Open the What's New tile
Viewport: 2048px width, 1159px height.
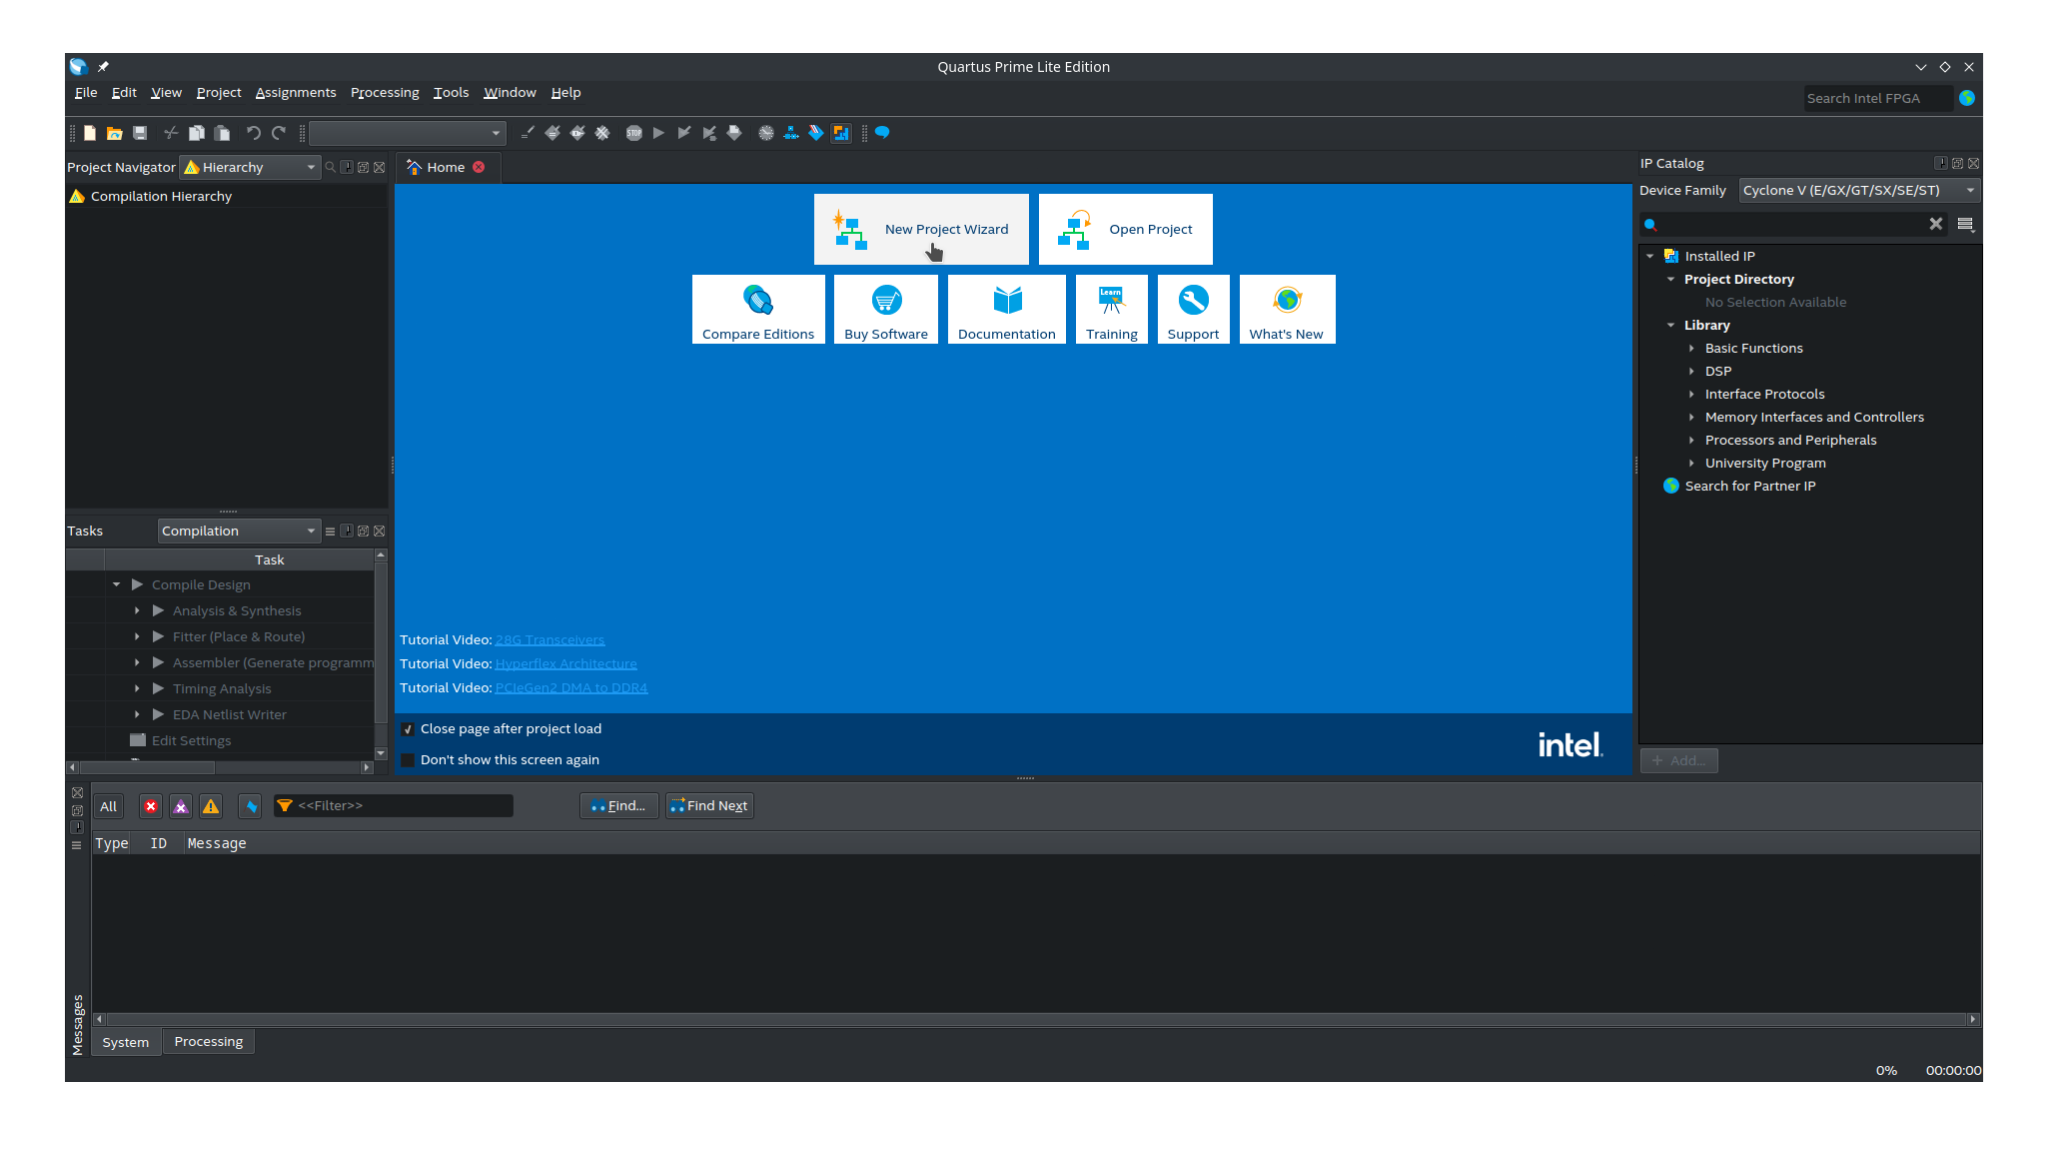pyautogui.click(x=1287, y=309)
